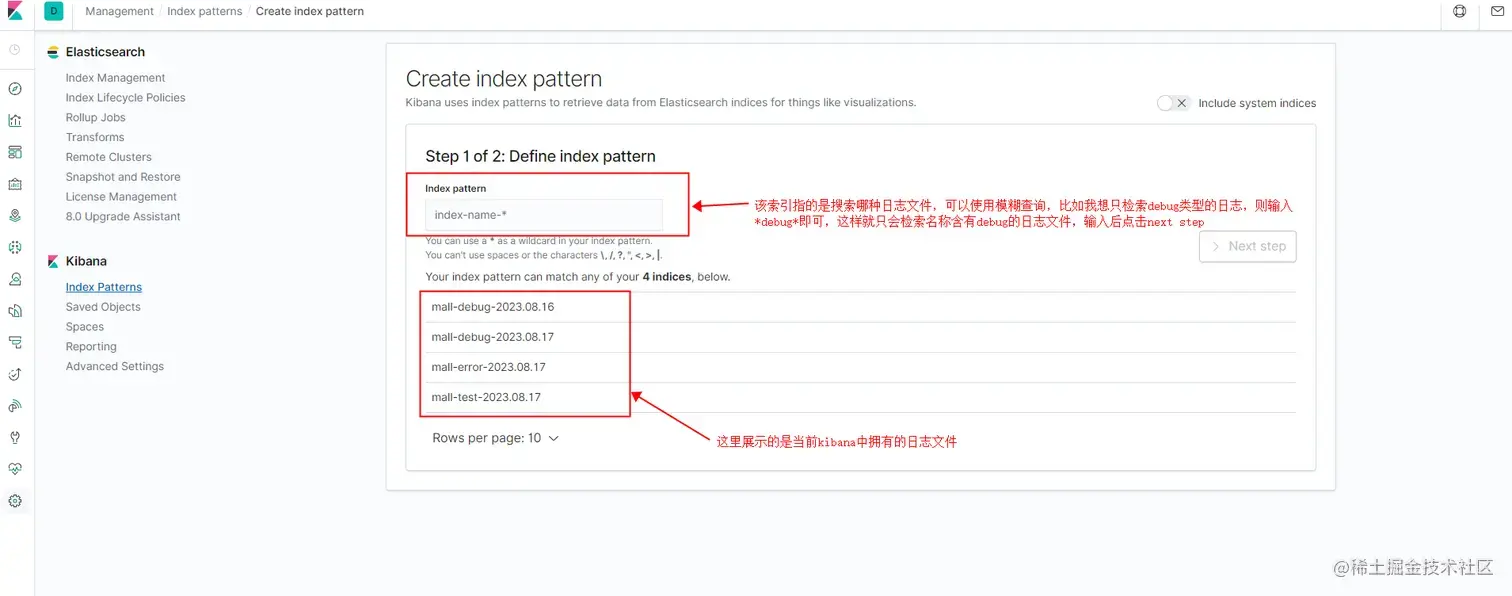Viewport: 1512px width, 596px height.
Task: Open Rows per page dropdown
Action: click(x=495, y=438)
